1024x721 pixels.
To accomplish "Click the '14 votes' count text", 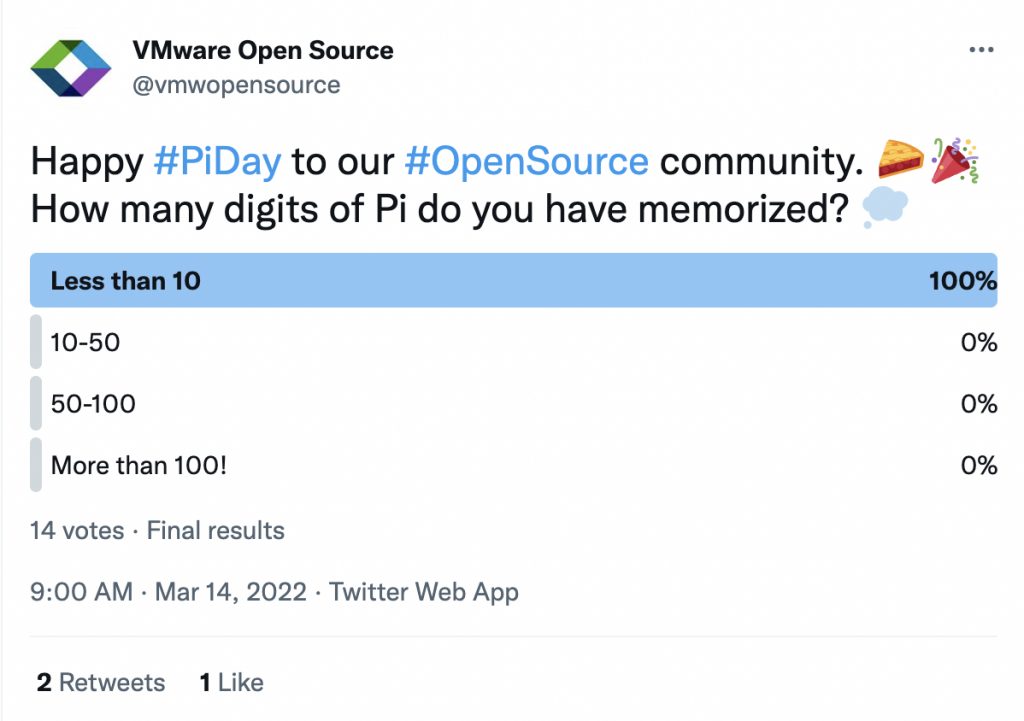I will [x=77, y=530].
